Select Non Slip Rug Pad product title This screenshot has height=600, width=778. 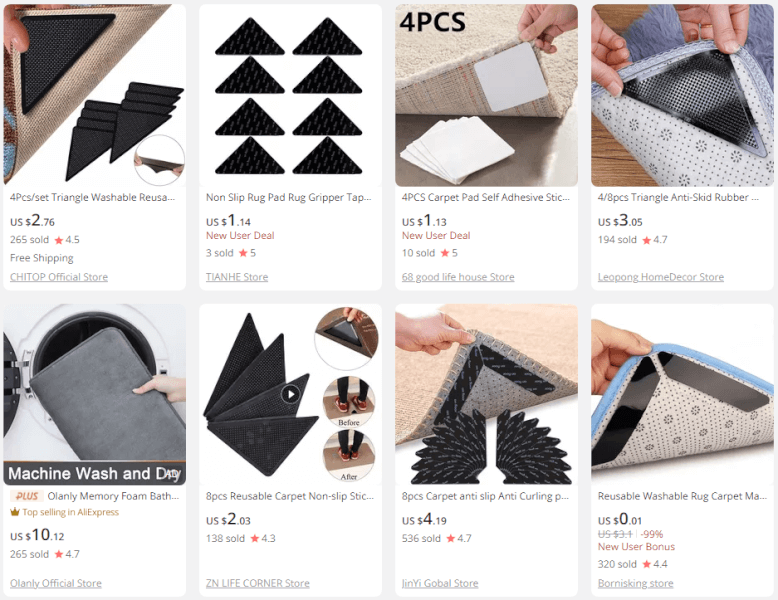[289, 198]
